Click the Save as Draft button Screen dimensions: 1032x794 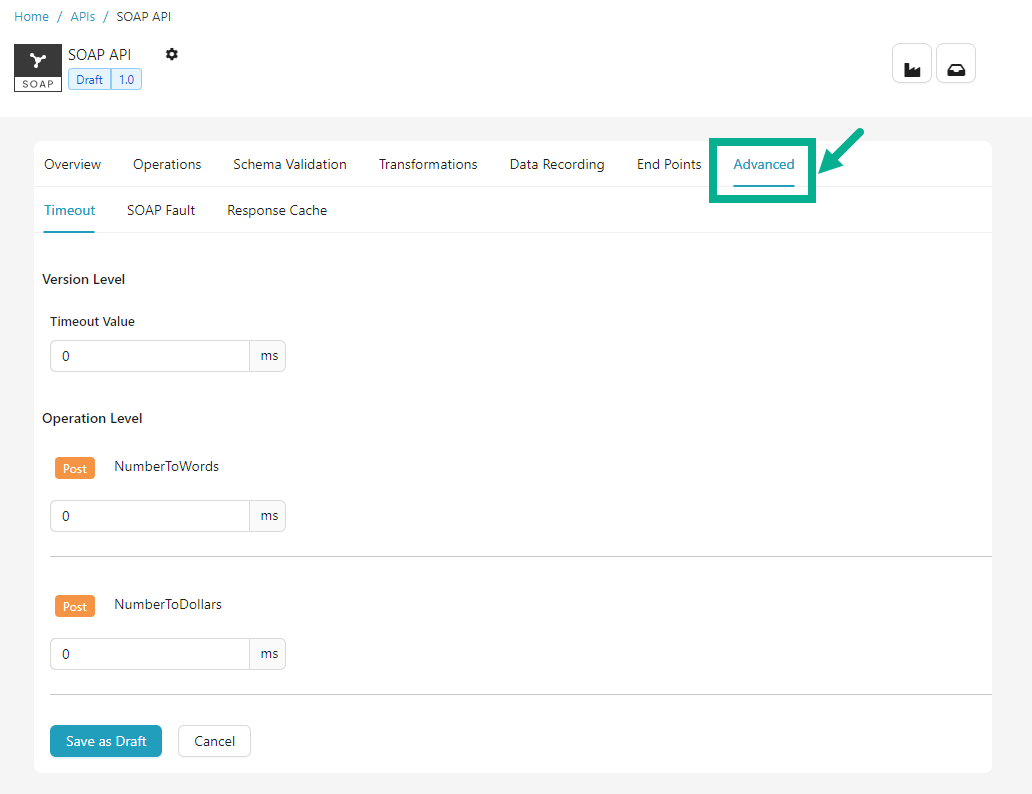(106, 741)
